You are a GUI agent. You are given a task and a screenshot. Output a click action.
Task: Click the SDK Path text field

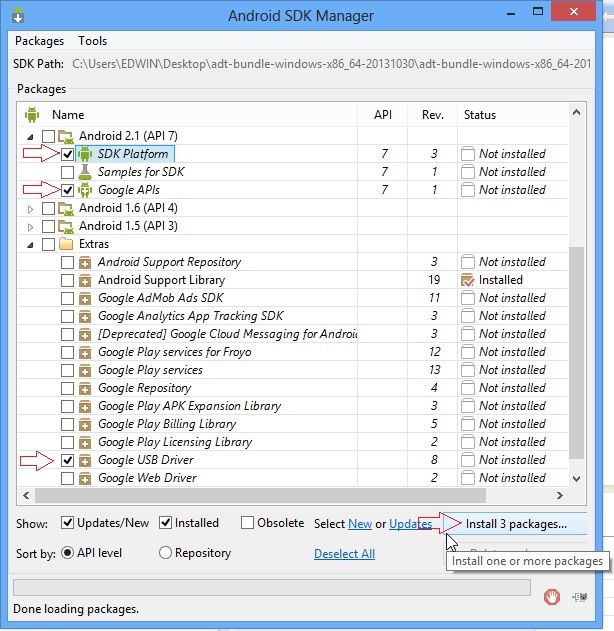pyautogui.click(x=332, y=64)
